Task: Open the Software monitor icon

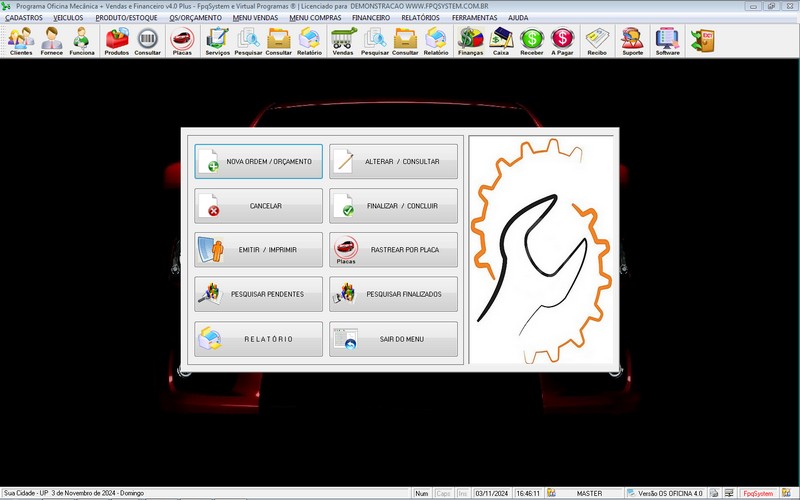Action: click(668, 41)
